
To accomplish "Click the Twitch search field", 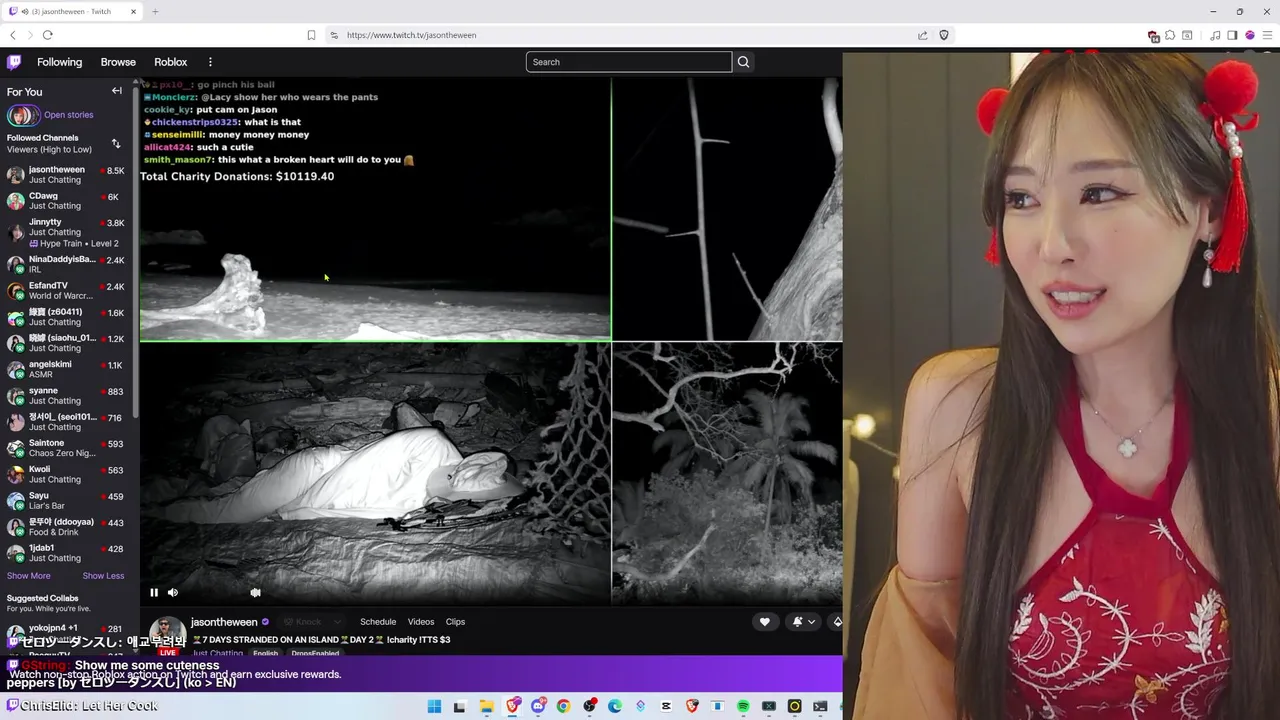I will pos(629,62).
